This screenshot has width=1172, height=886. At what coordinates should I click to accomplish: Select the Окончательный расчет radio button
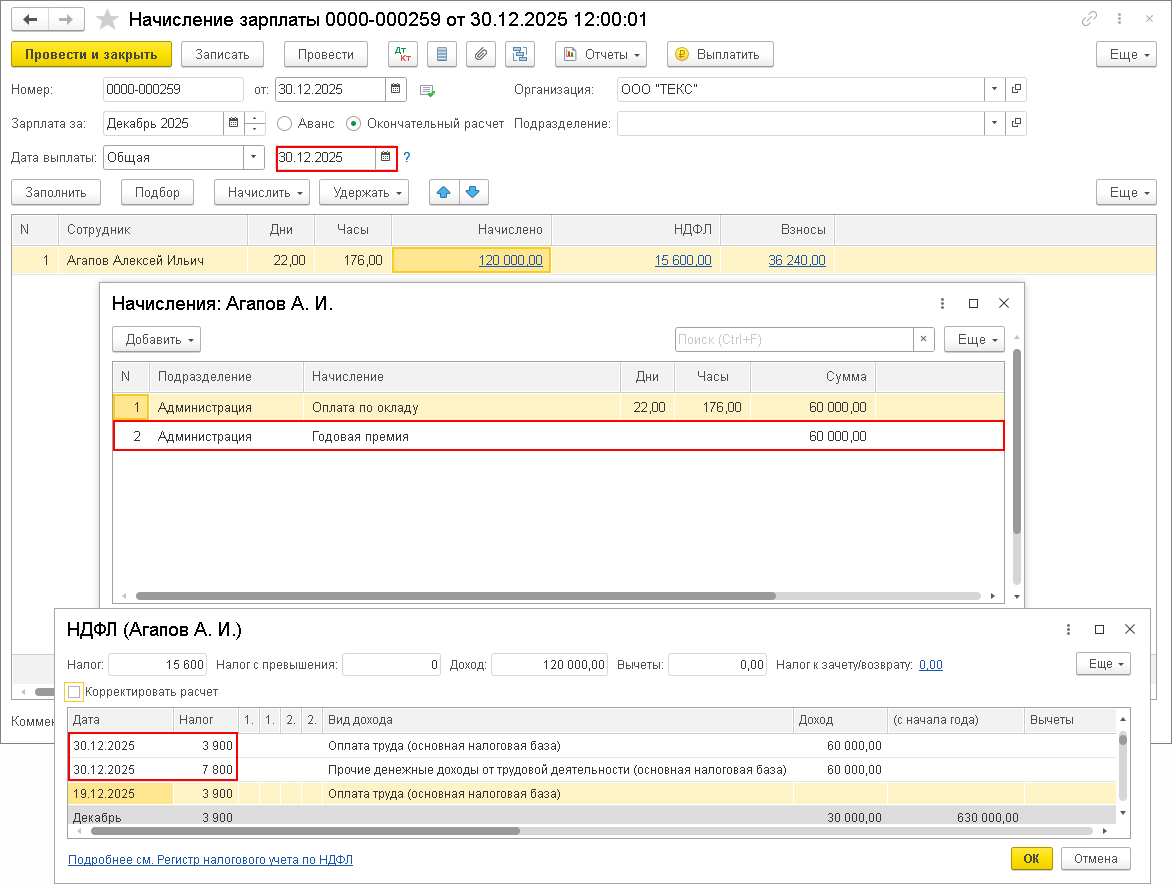(x=354, y=123)
